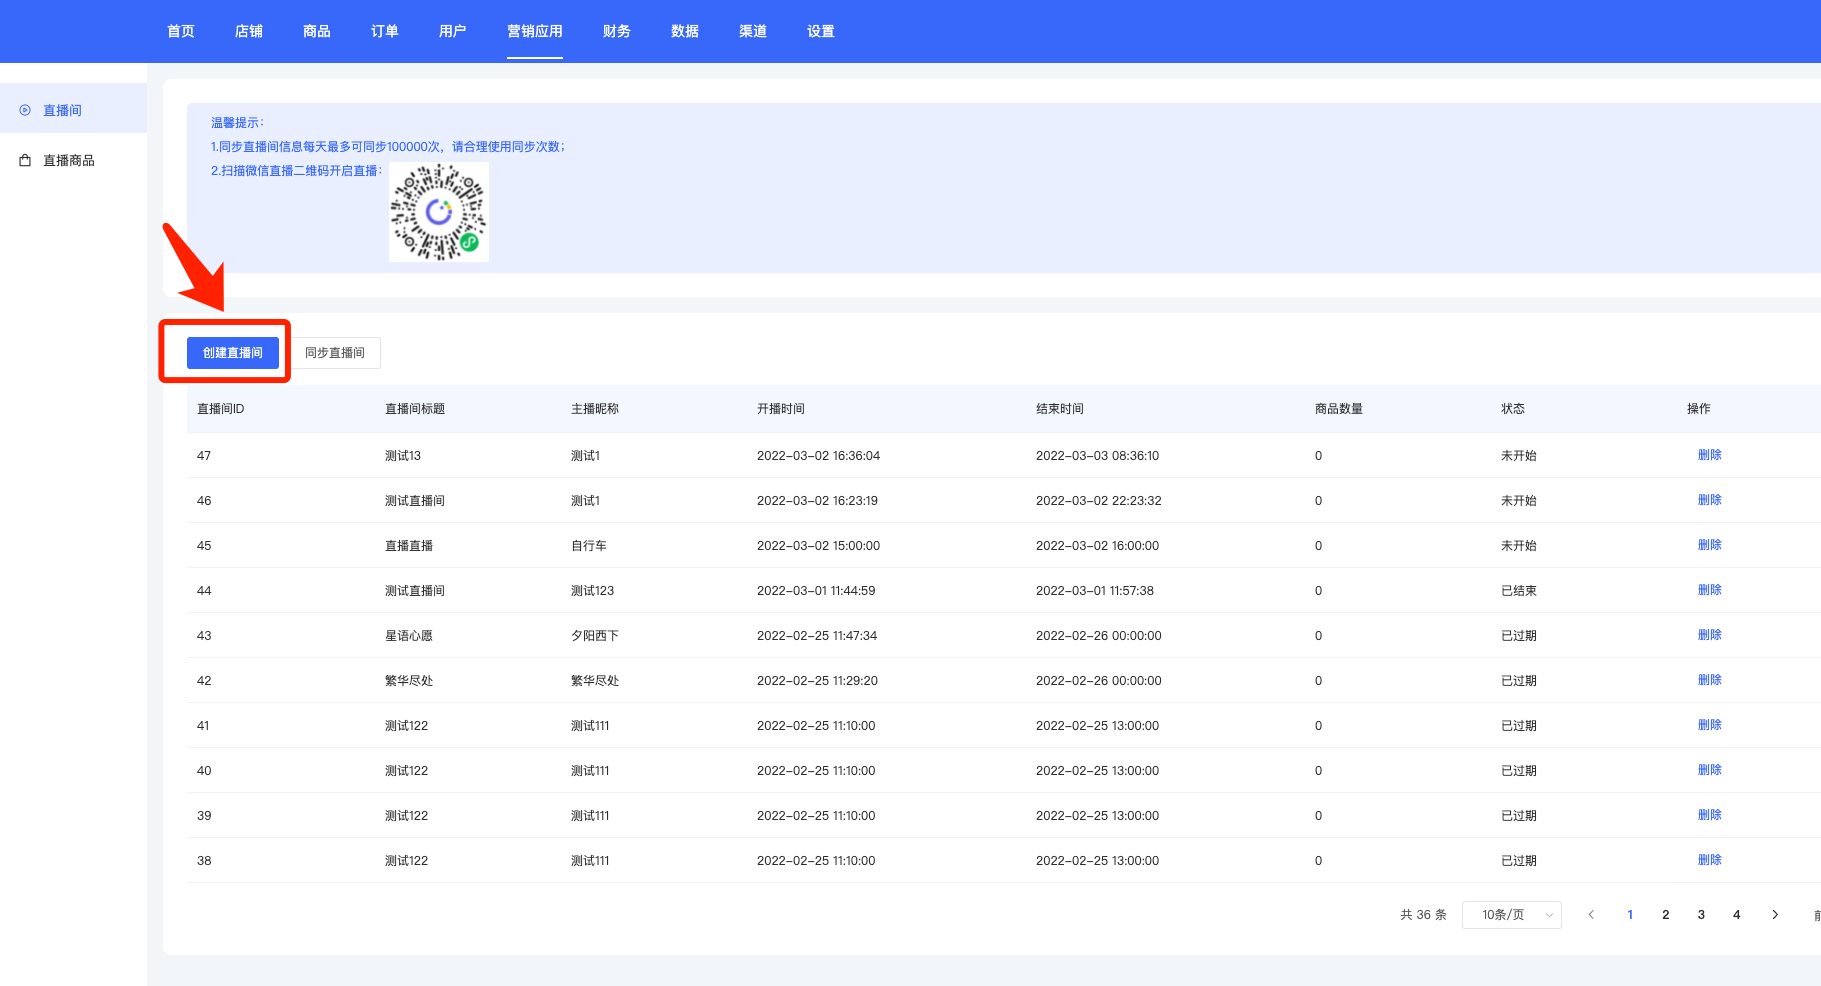Open the 10条/页 page size dropdown
This screenshot has width=1821, height=986.
point(1511,915)
